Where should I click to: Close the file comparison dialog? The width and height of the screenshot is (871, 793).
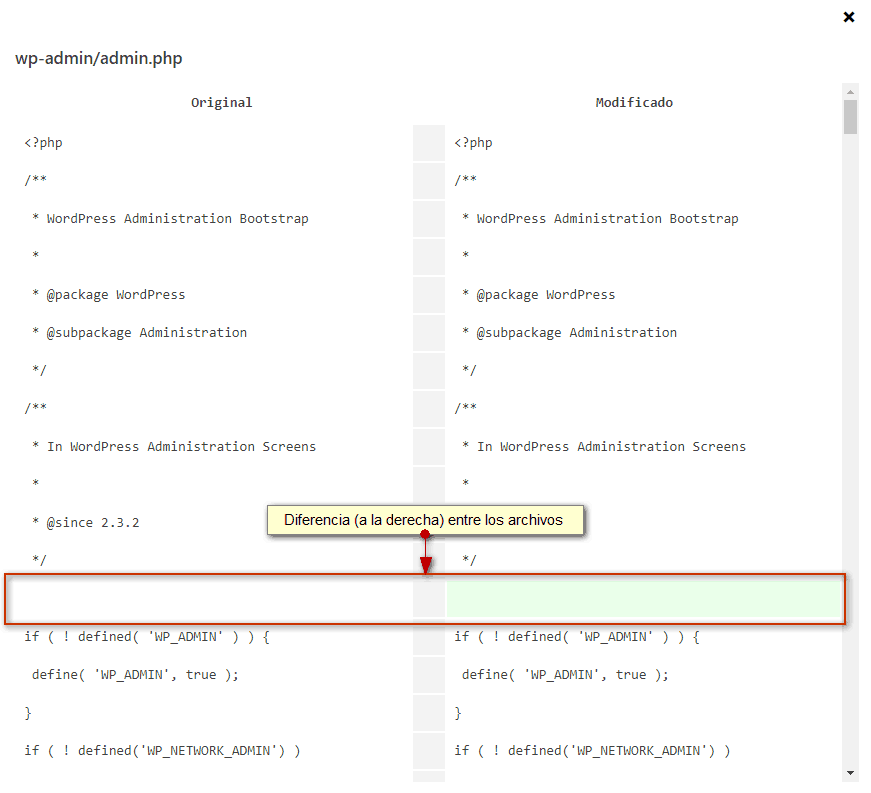(x=849, y=17)
